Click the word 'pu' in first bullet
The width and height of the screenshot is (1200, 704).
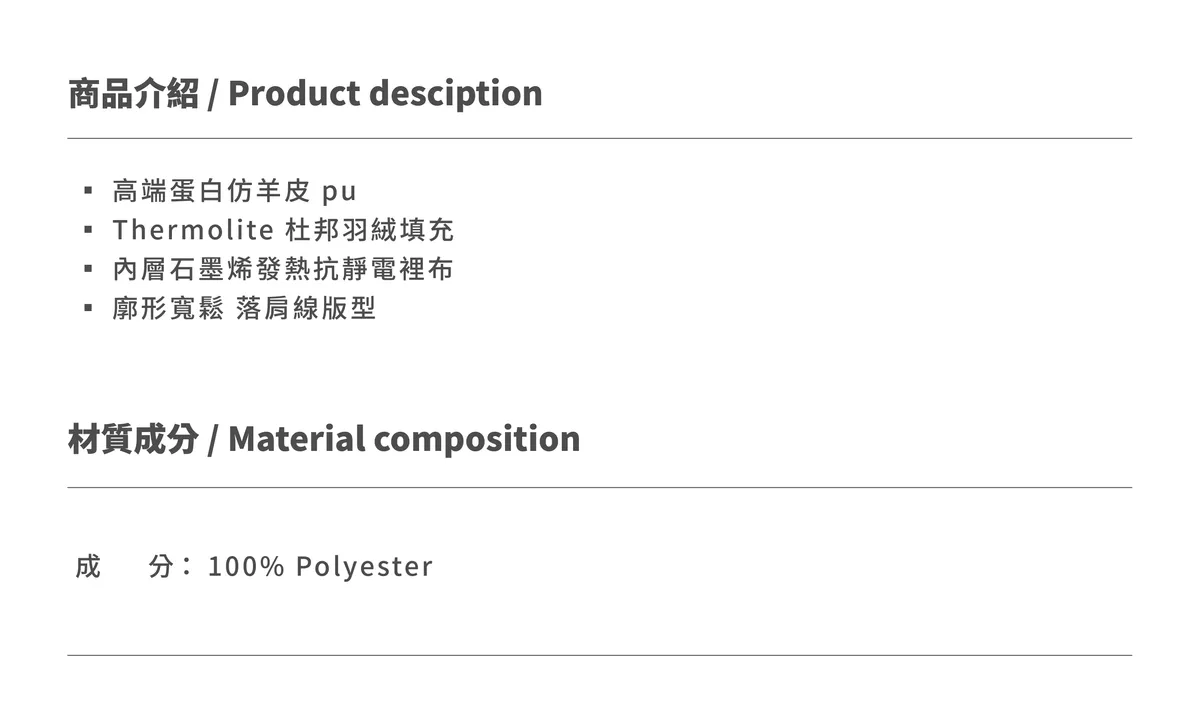coord(339,191)
